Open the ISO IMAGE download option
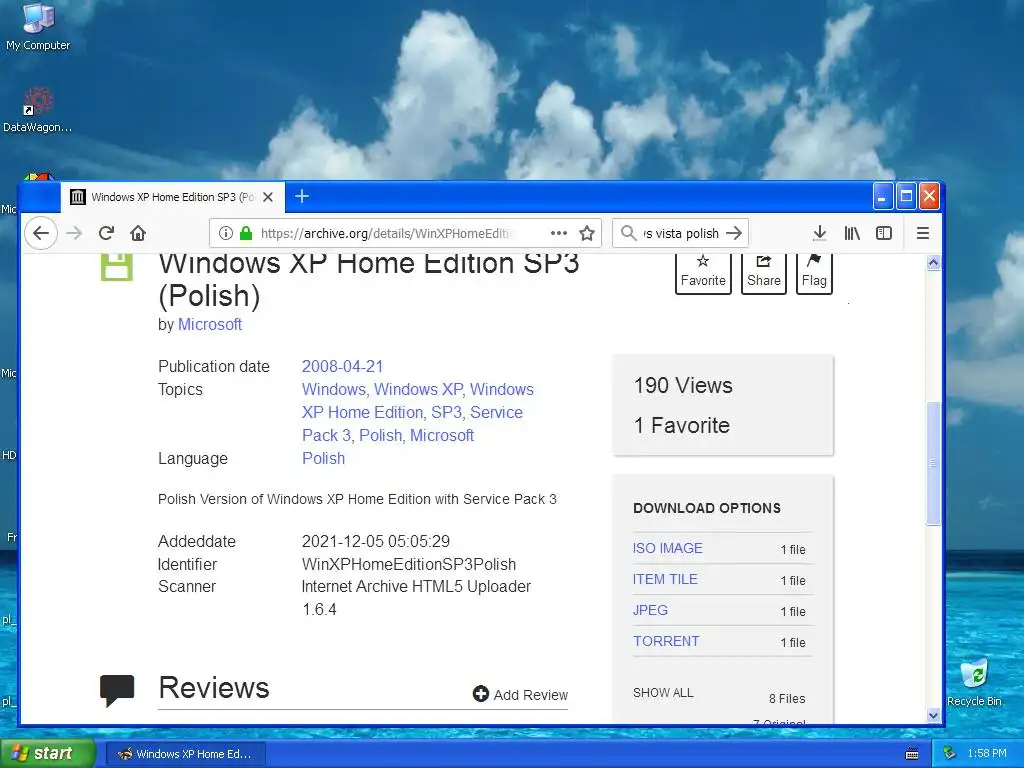 [667, 548]
